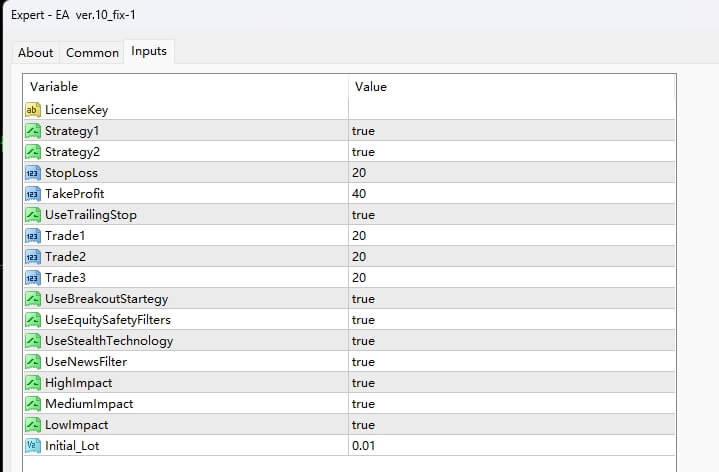Click the Trade2 integer type icon
719x472 pixels.
(32, 257)
